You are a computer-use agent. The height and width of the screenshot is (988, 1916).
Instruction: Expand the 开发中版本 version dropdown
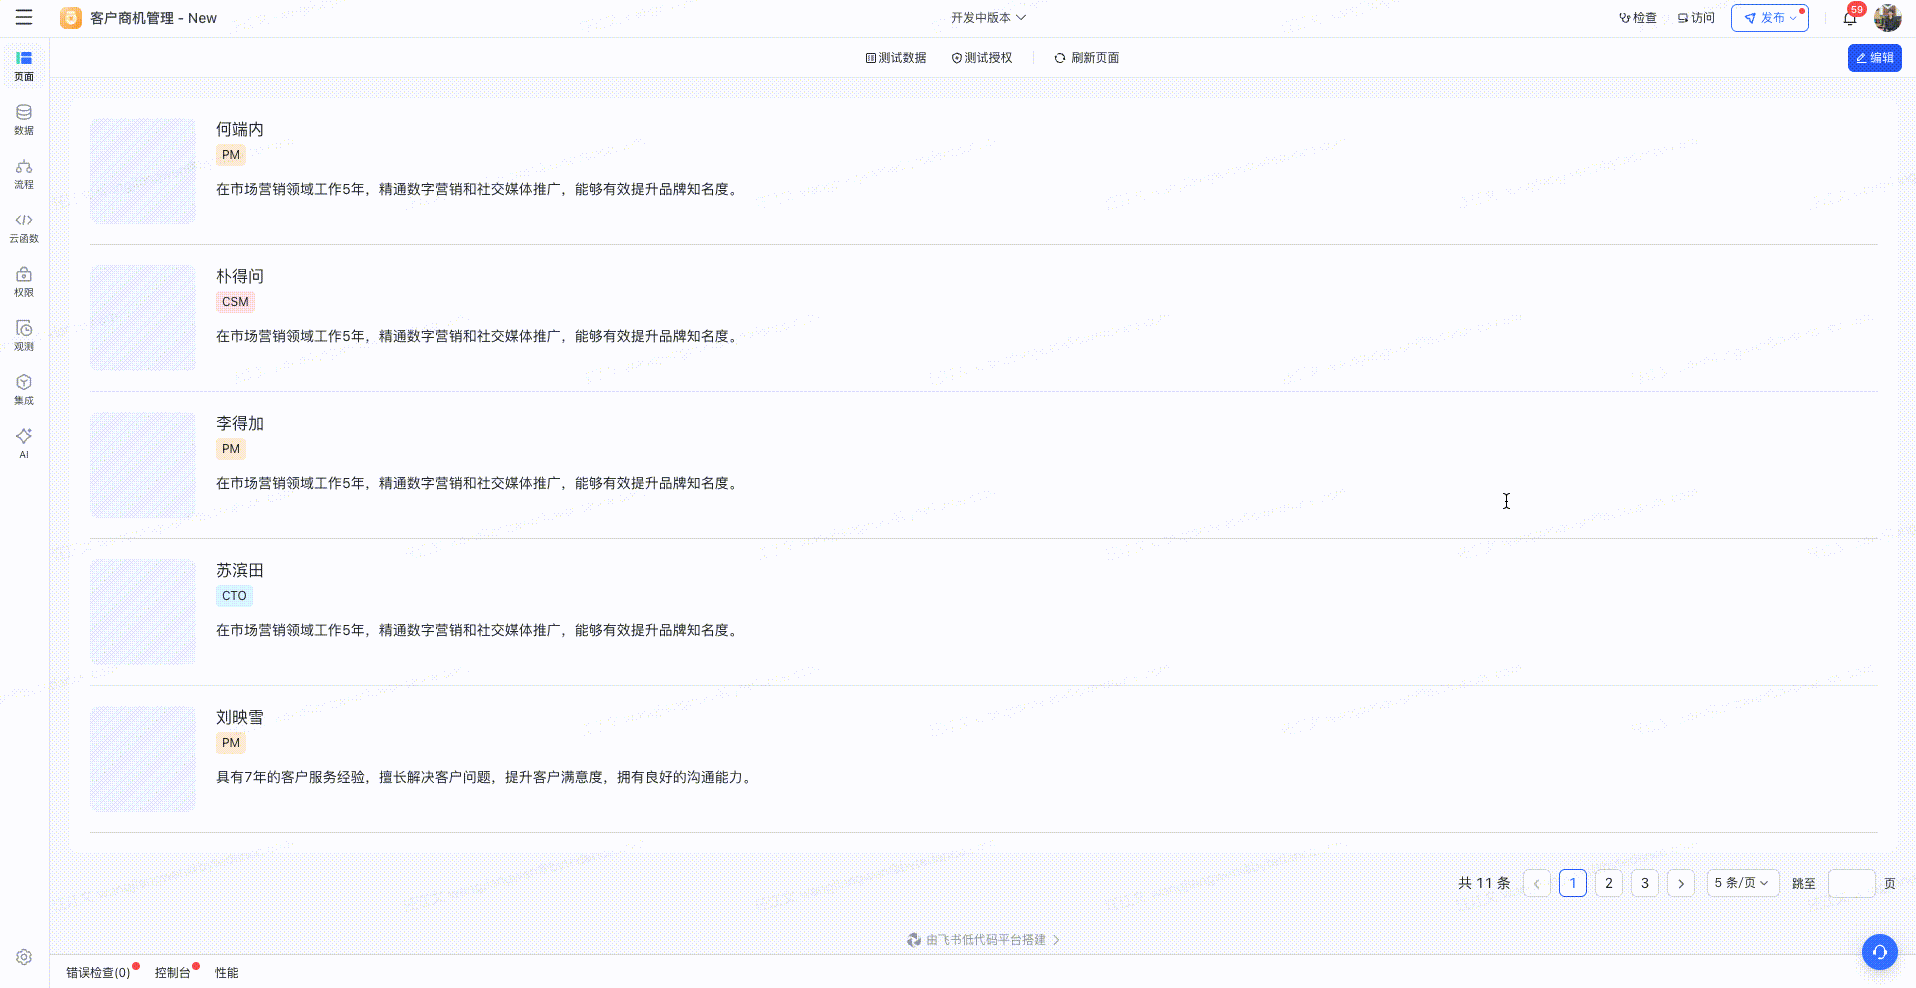click(x=988, y=18)
